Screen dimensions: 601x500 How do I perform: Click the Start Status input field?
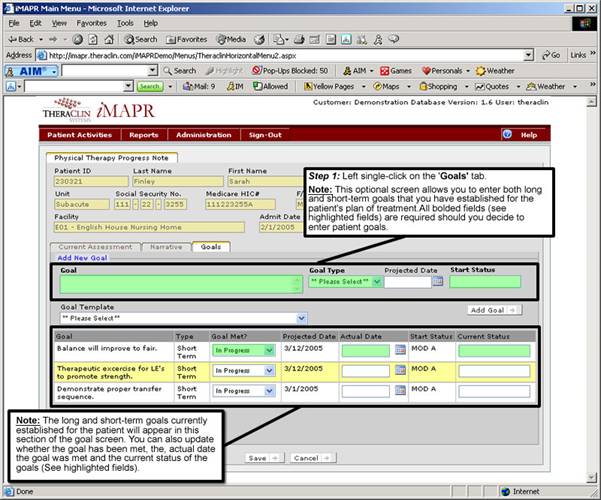[485, 282]
